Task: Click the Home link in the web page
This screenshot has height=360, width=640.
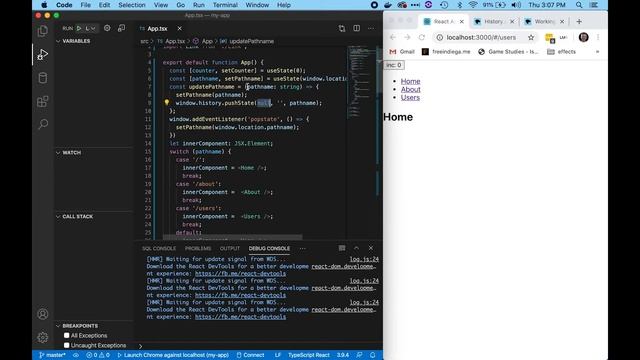Action: [x=410, y=81]
